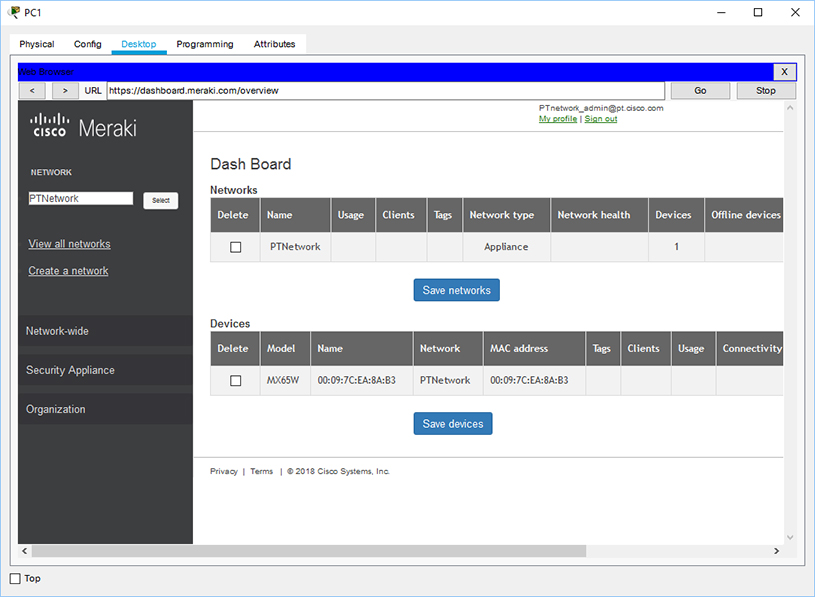
Task: Click the vertical scrollbar up arrow
Action: [x=790, y=108]
